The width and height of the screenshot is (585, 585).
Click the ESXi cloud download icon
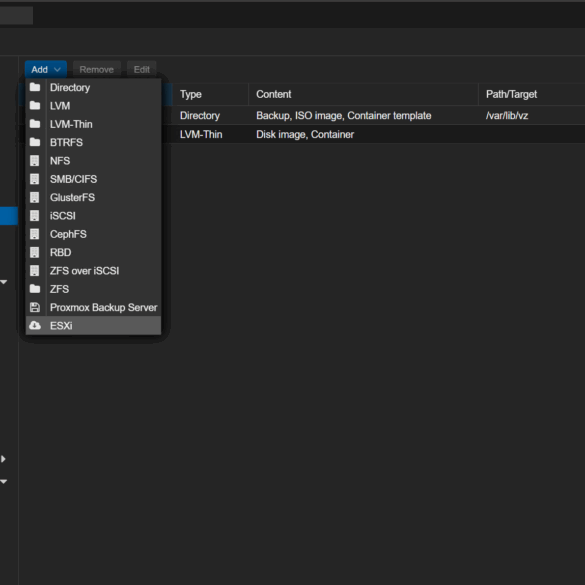pyautogui.click(x=35, y=325)
